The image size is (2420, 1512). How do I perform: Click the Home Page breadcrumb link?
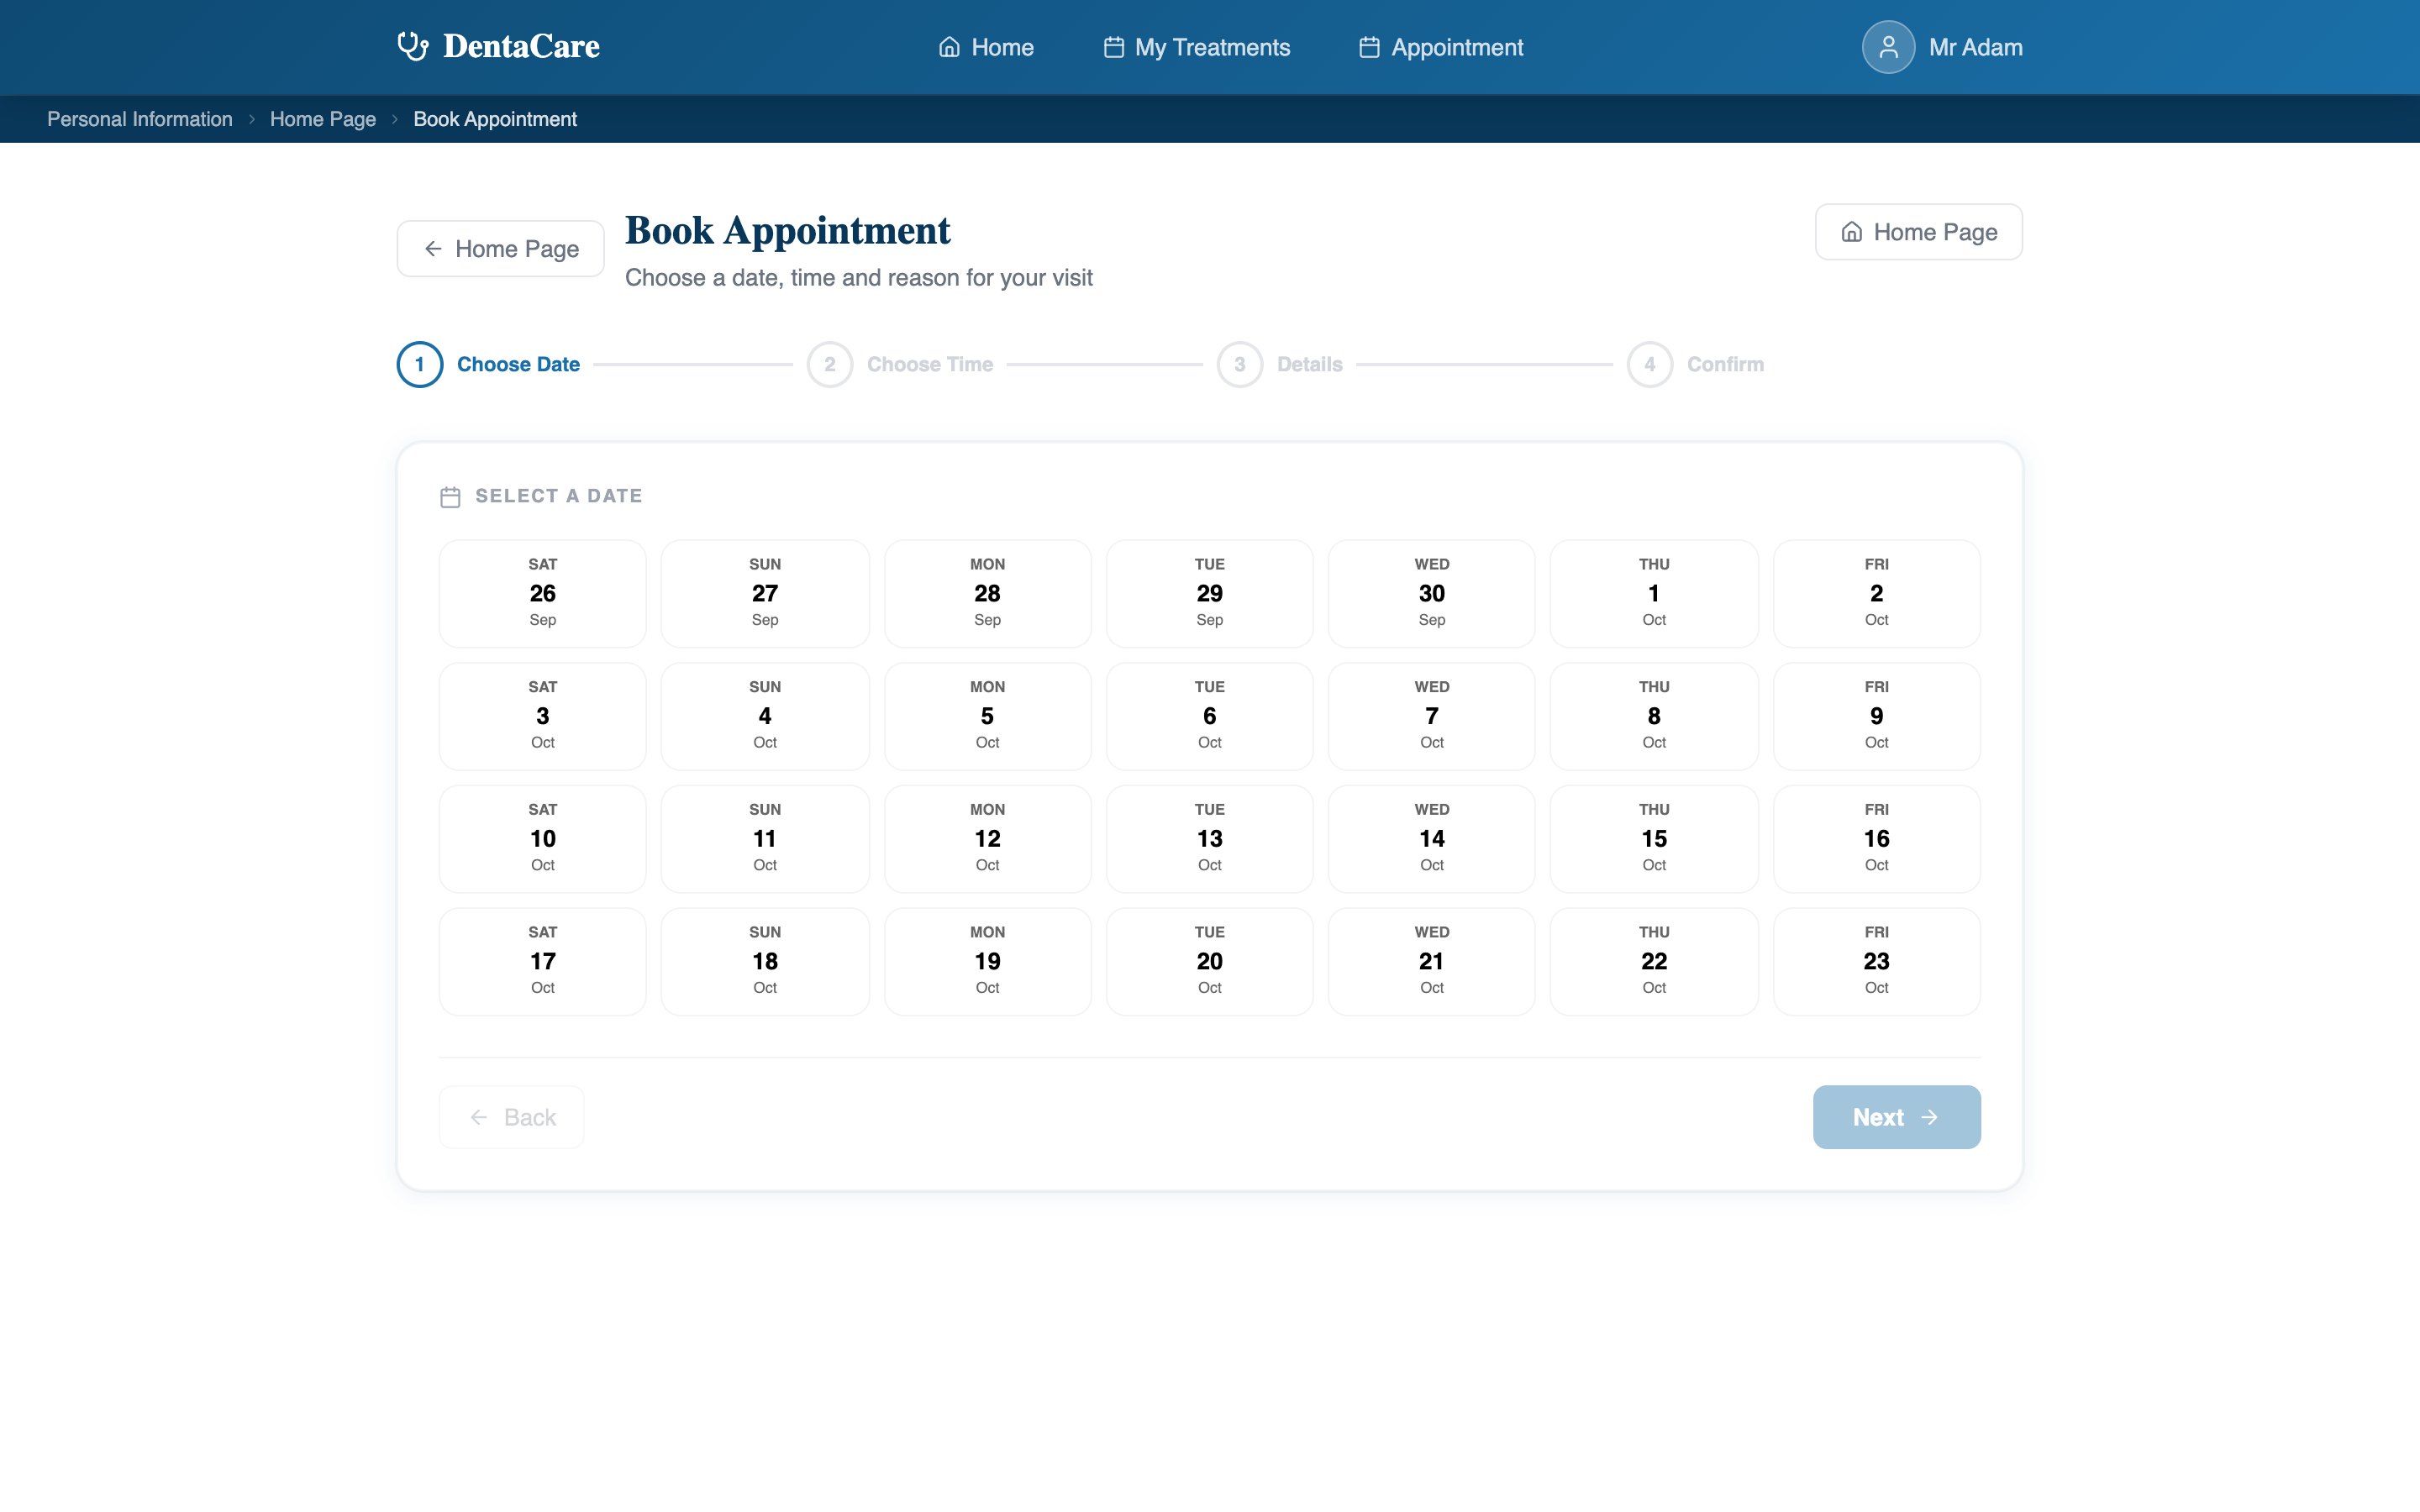[323, 119]
